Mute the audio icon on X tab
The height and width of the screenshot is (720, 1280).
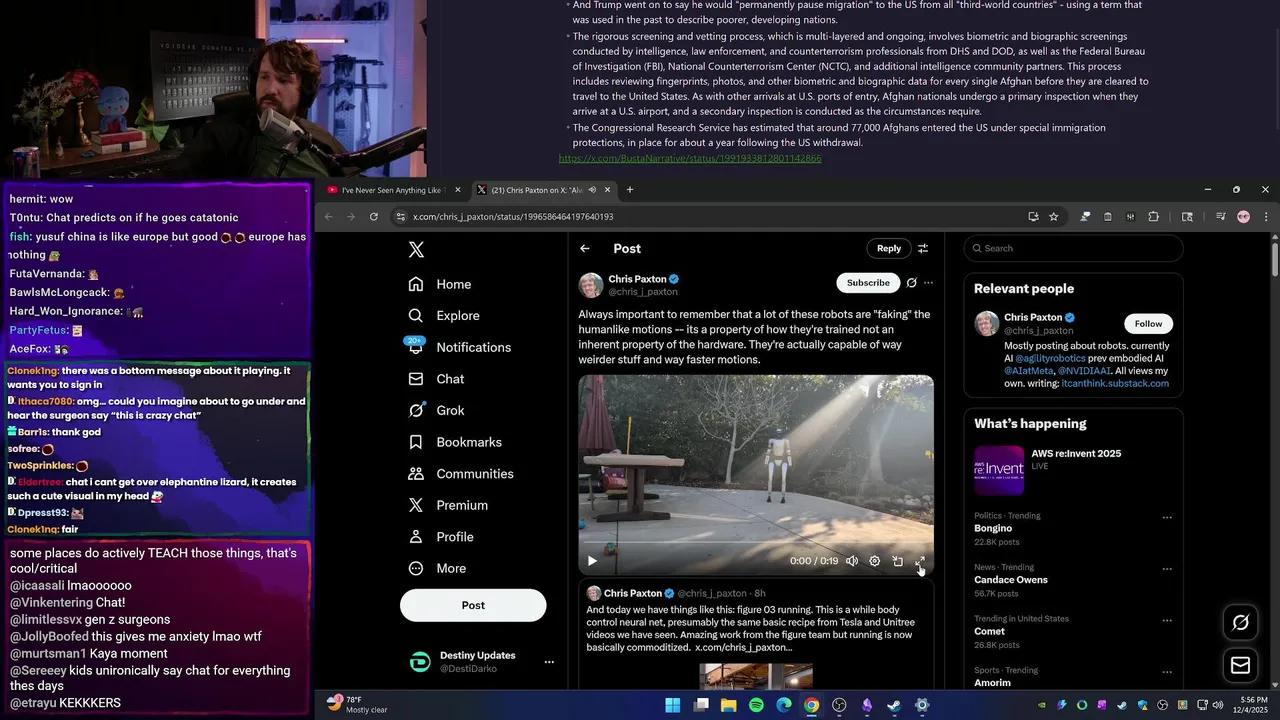coord(592,190)
